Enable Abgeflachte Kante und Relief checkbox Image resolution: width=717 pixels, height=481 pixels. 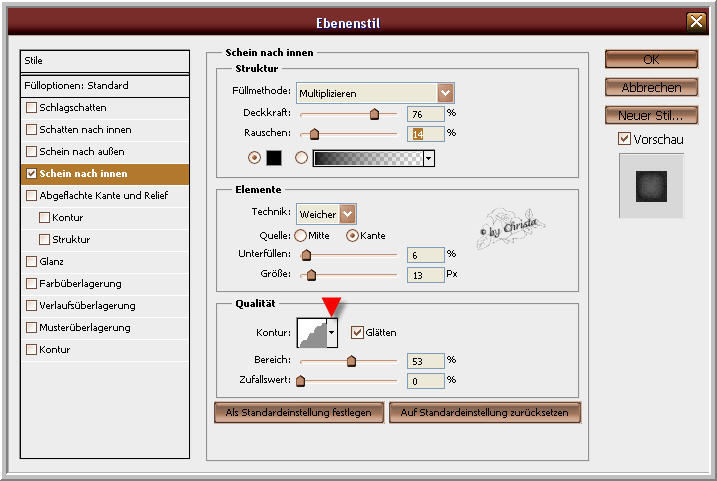32,195
